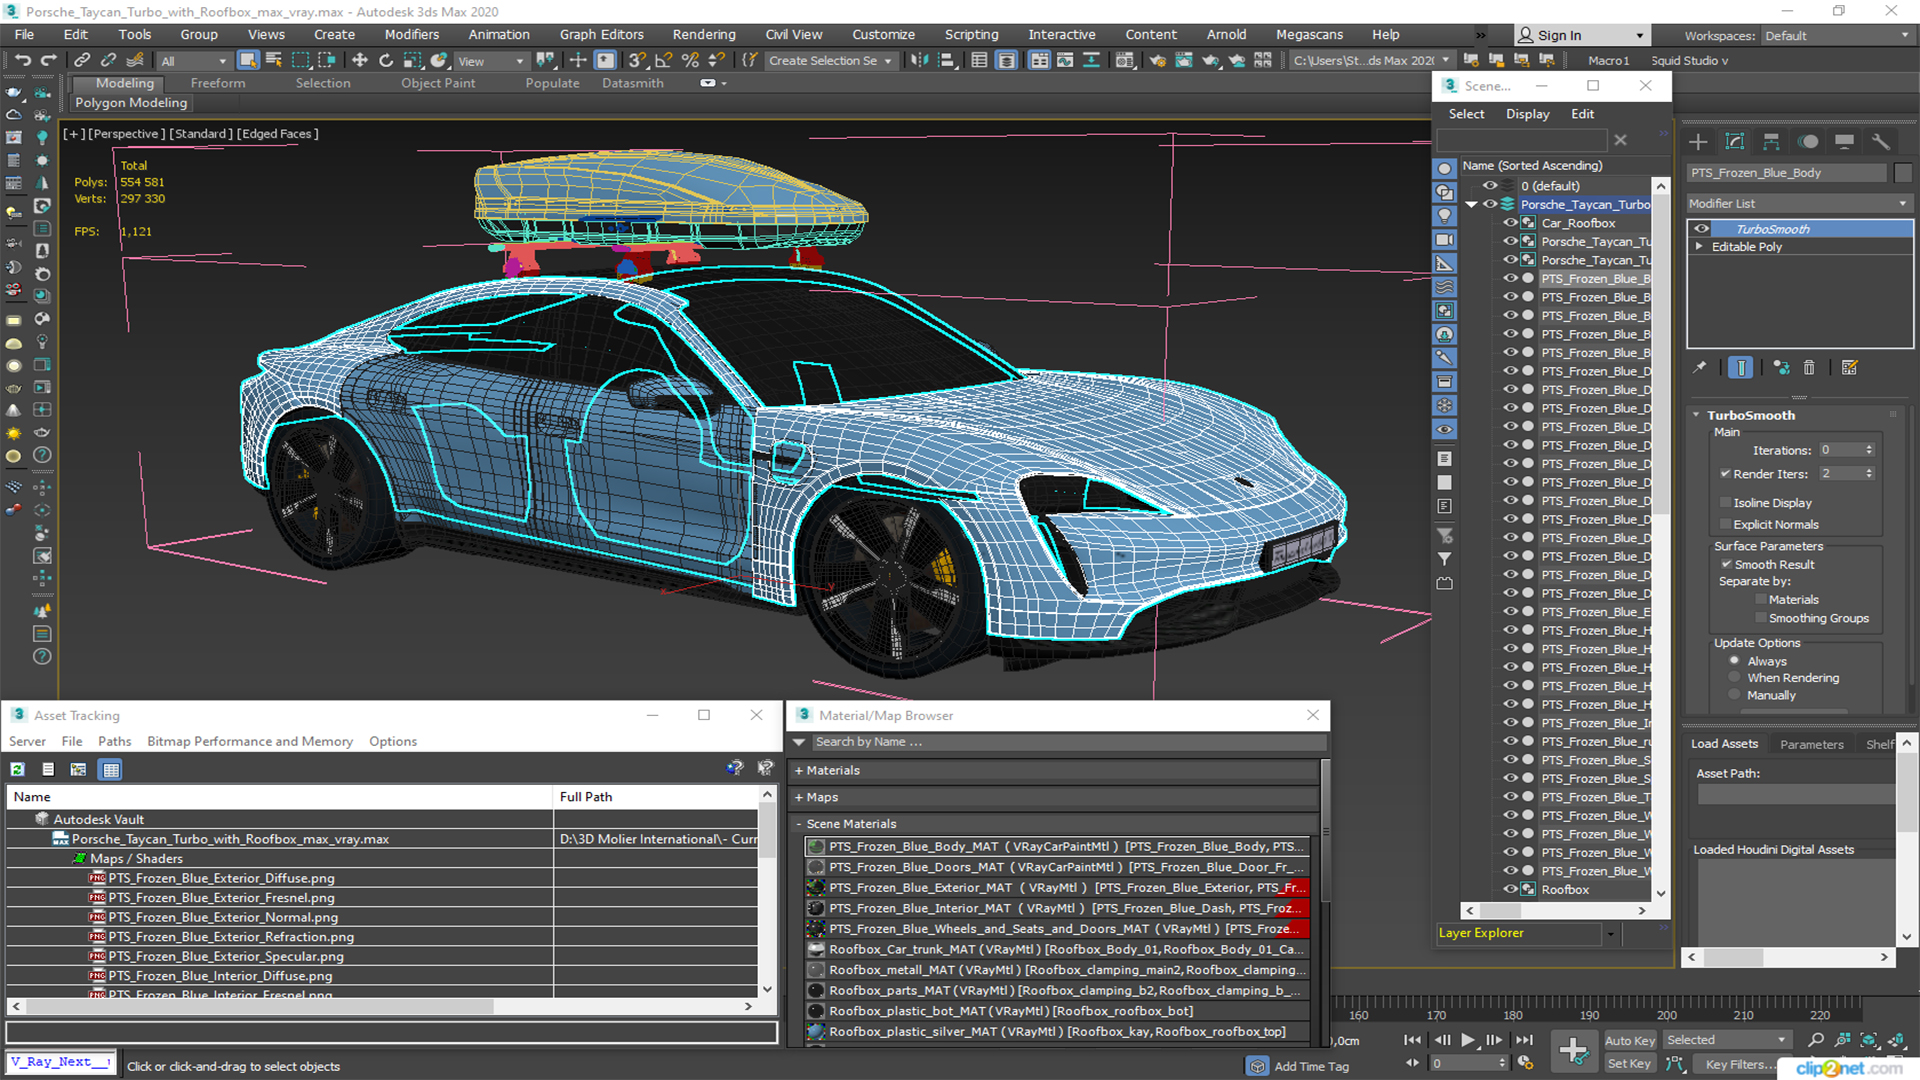
Task: Open Command Panel Create tab plus icon
Action: click(x=1698, y=142)
